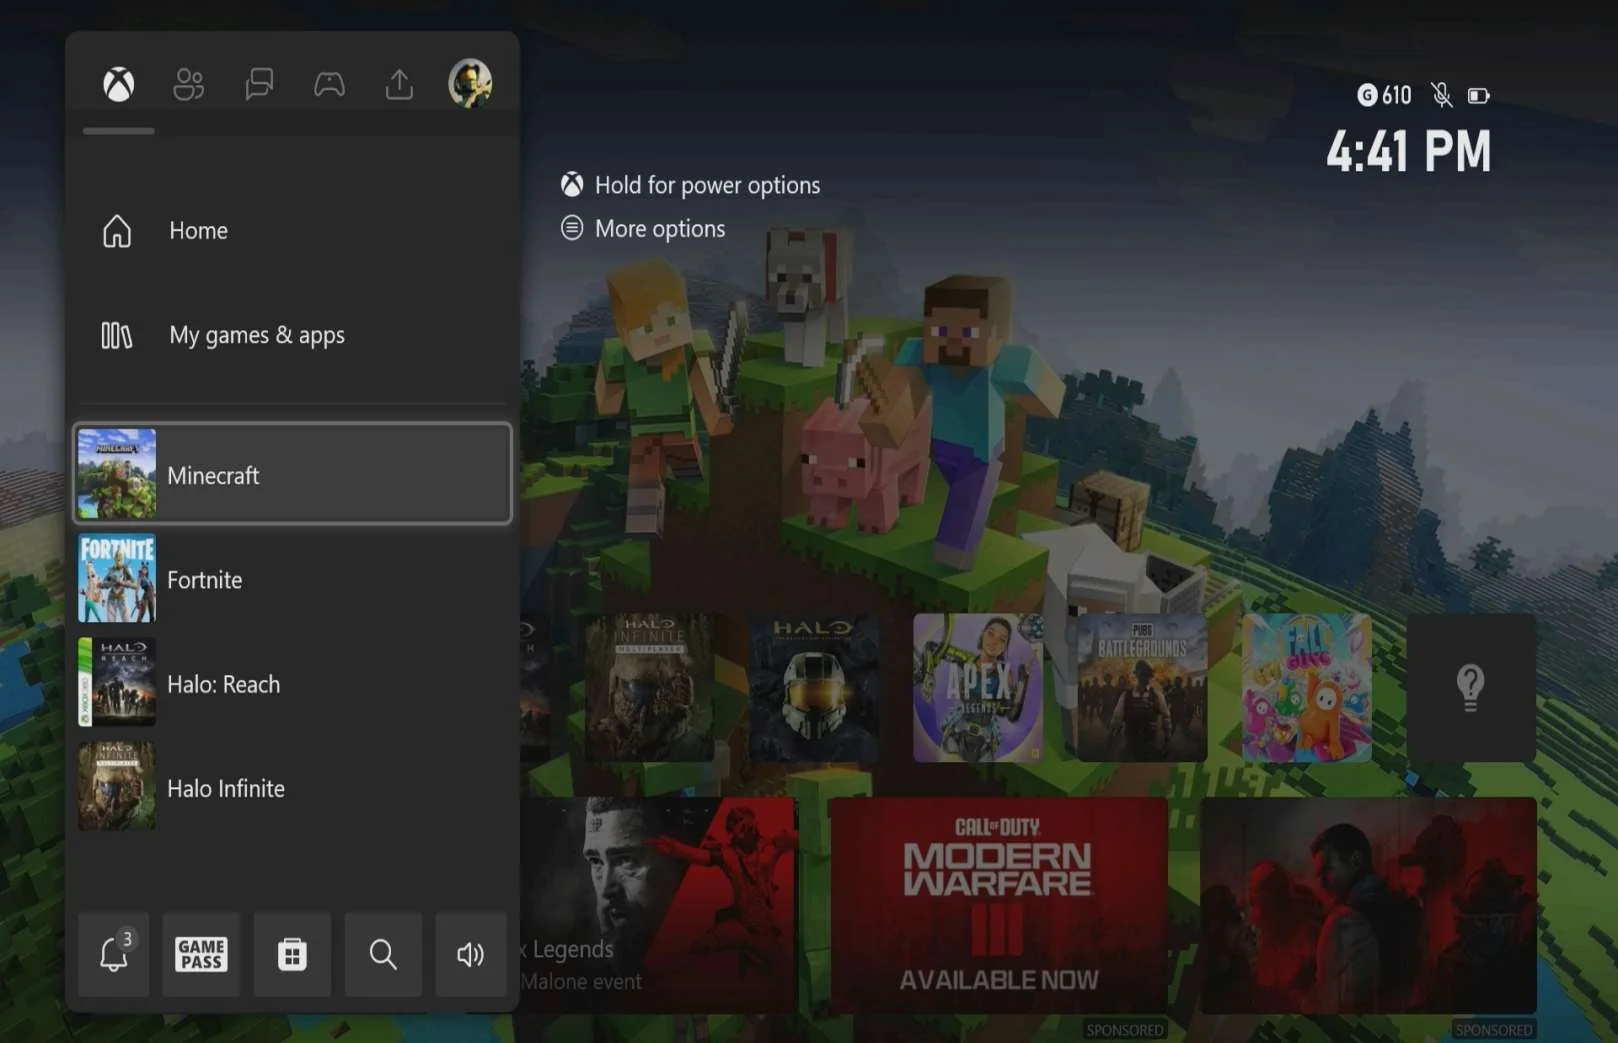Click the muted microphone status icon
Screen dimensions: 1618x1043
[x=1441, y=95]
